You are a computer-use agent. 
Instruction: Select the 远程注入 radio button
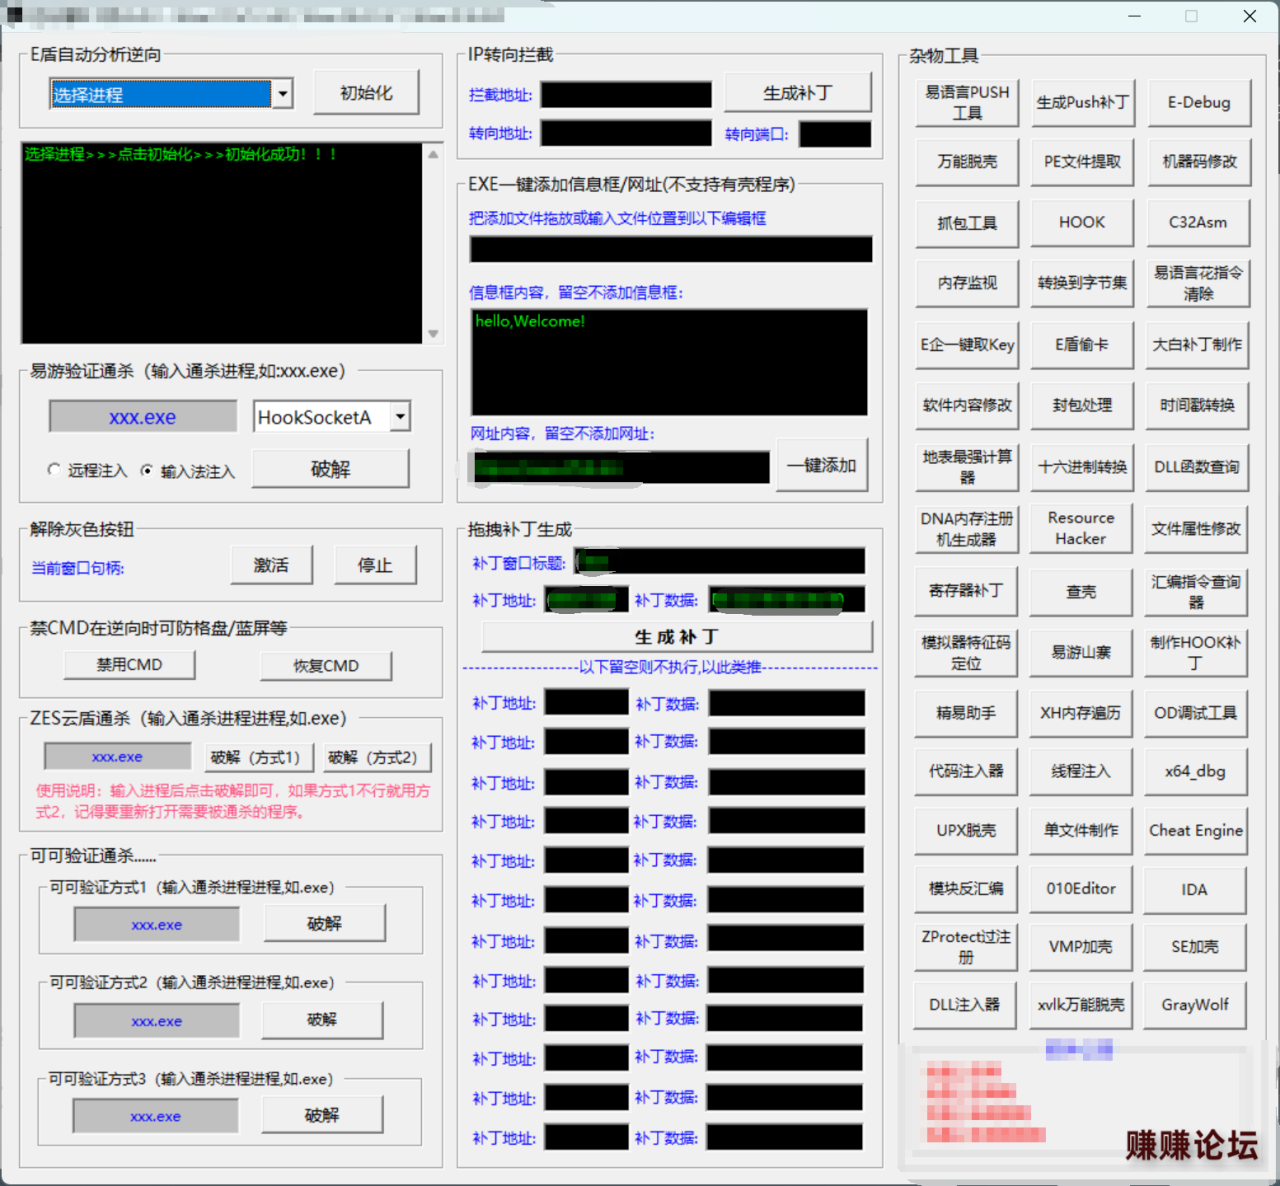click(x=55, y=470)
